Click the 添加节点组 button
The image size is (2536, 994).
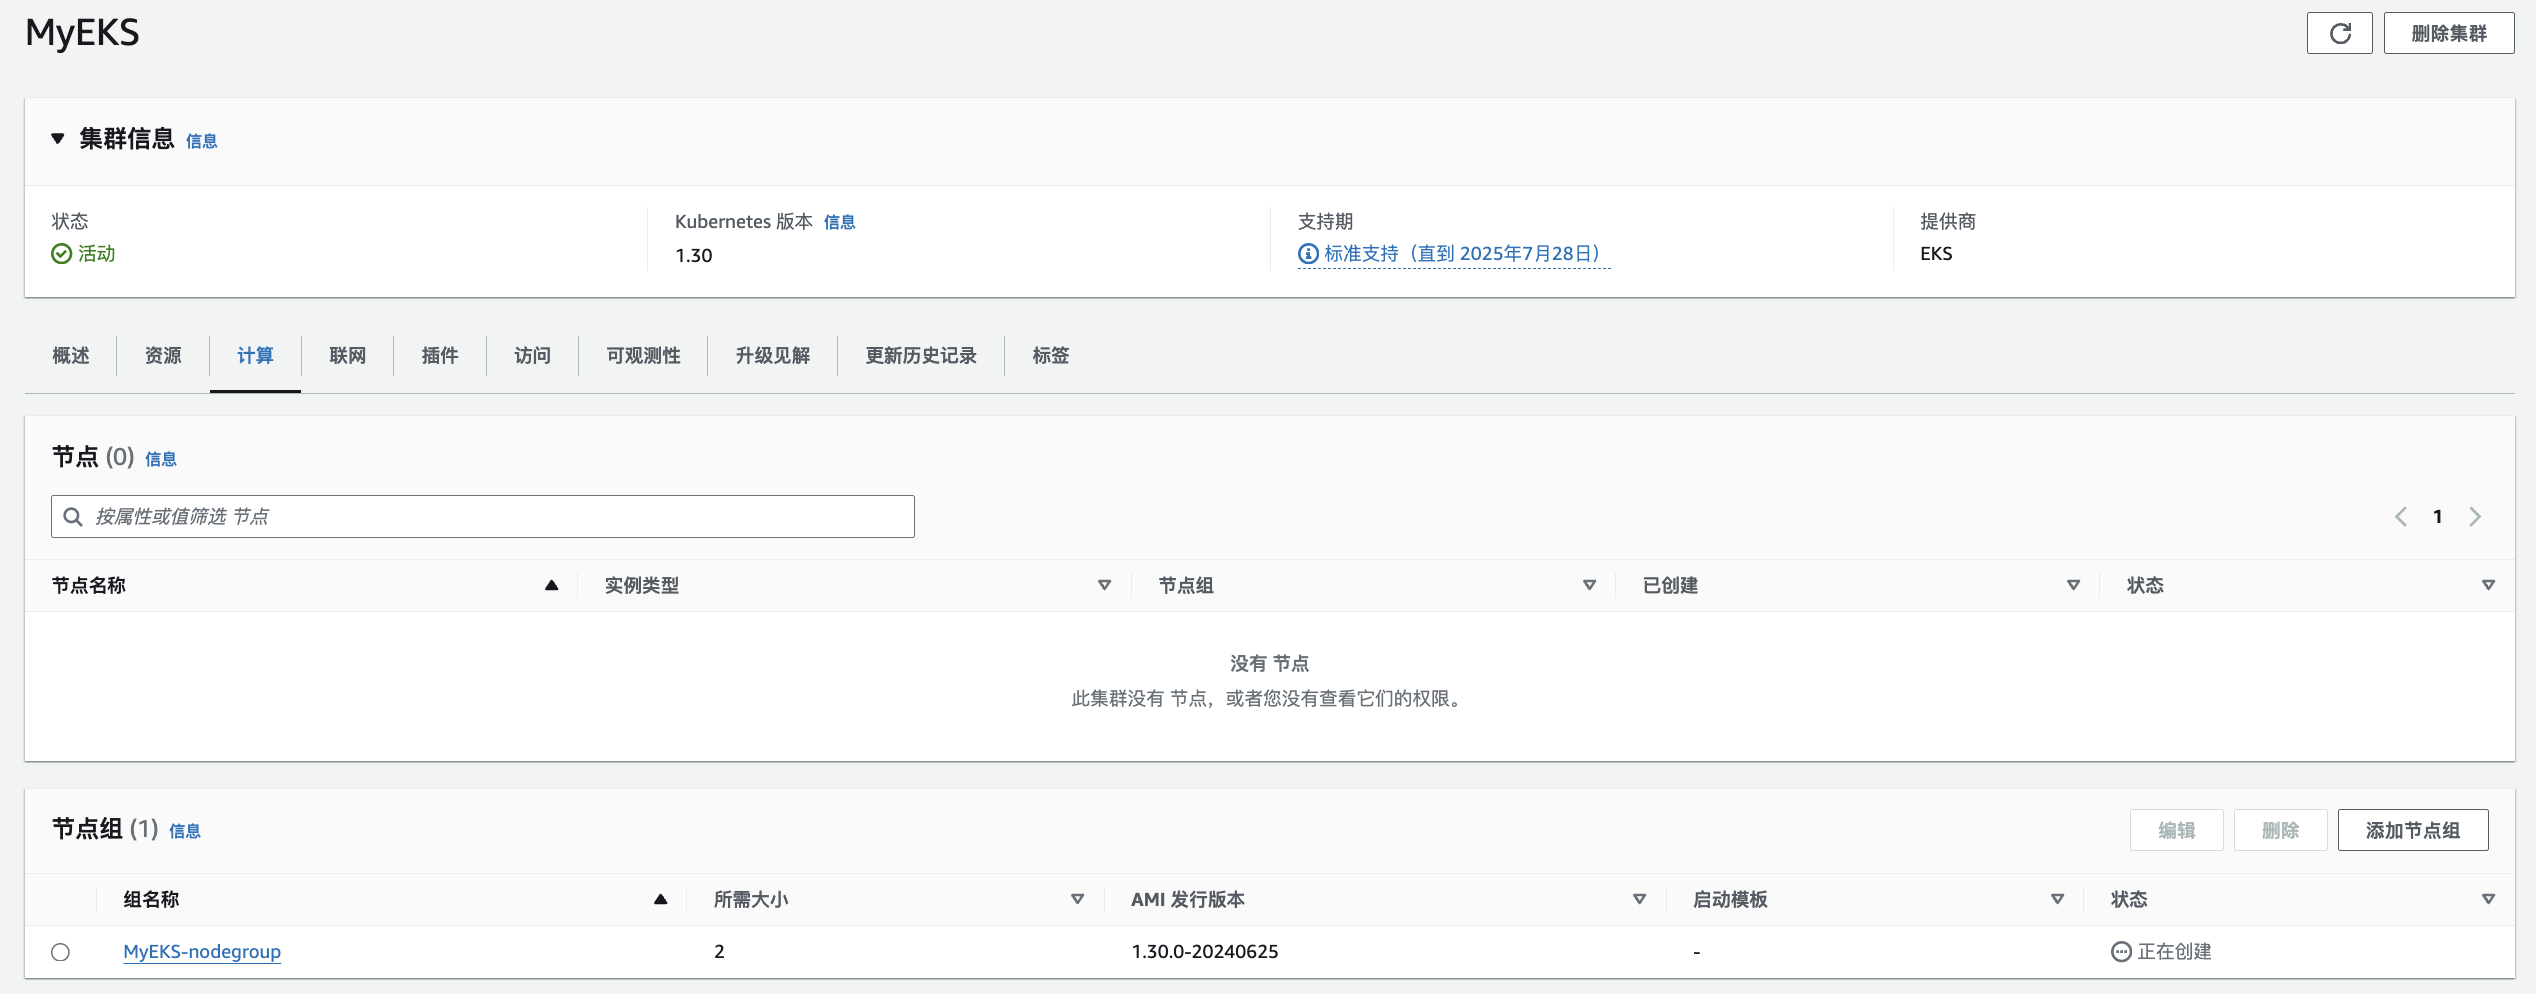coord(2412,831)
